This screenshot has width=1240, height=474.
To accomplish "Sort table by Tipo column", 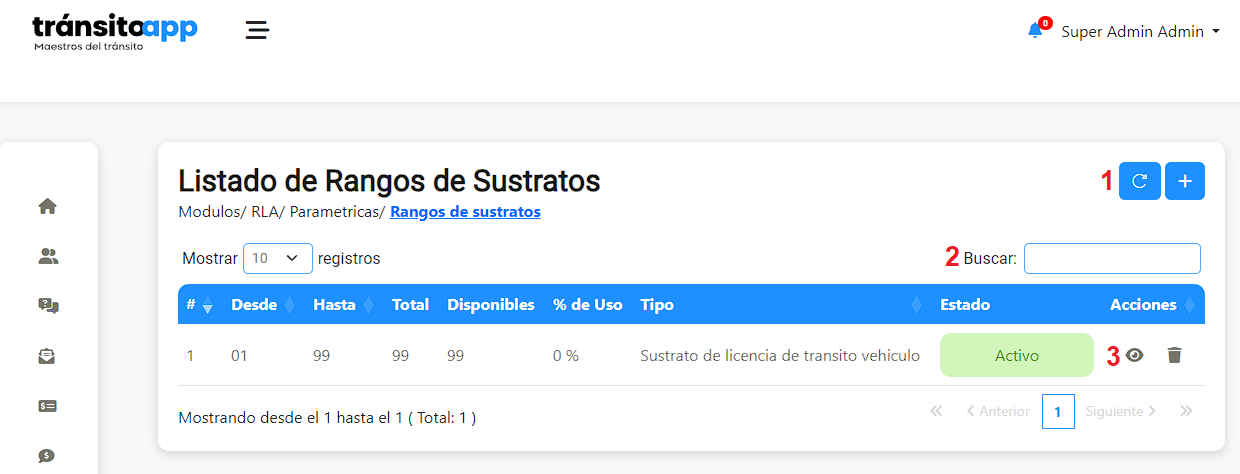I will point(780,305).
